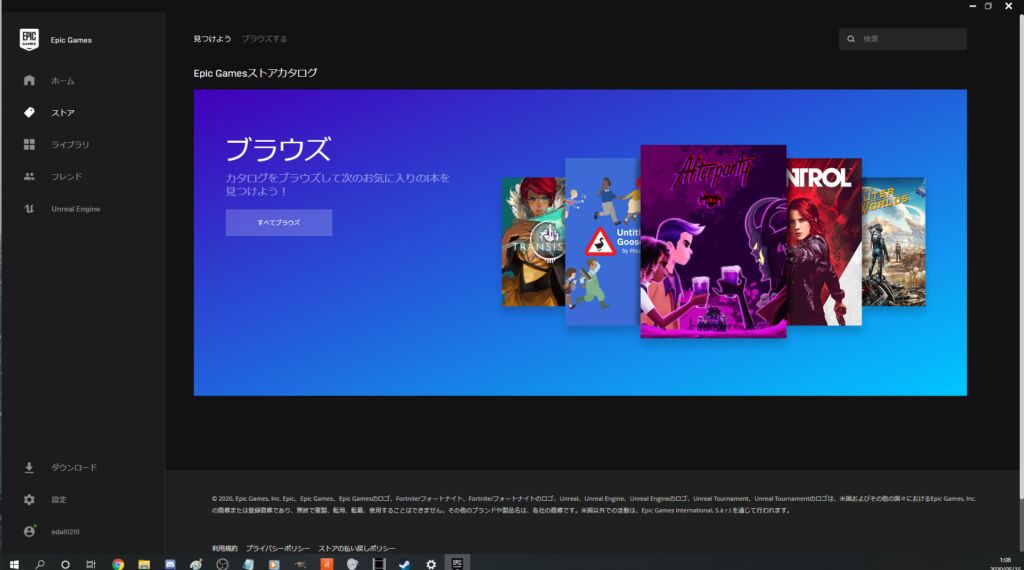Image resolution: width=1024 pixels, height=570 pixels.
Task: Click the Control game cover
Action: click(824, 242)
